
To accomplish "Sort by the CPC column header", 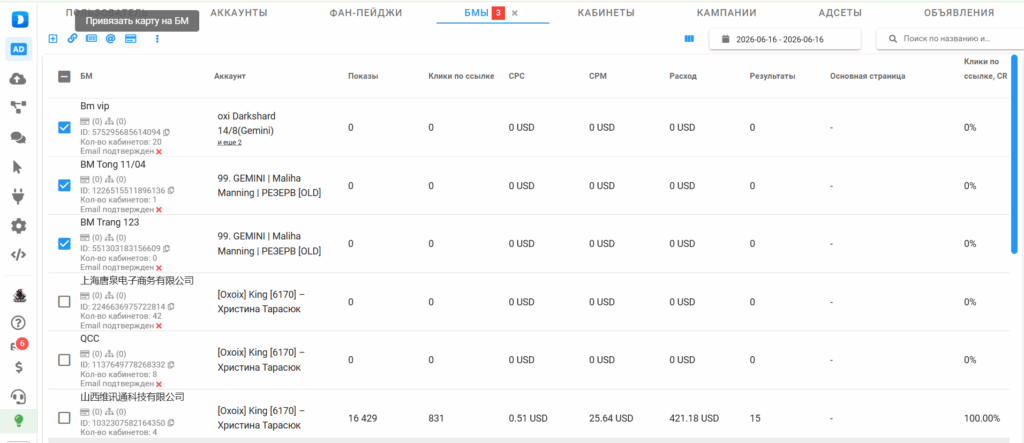I will [517, 76].
